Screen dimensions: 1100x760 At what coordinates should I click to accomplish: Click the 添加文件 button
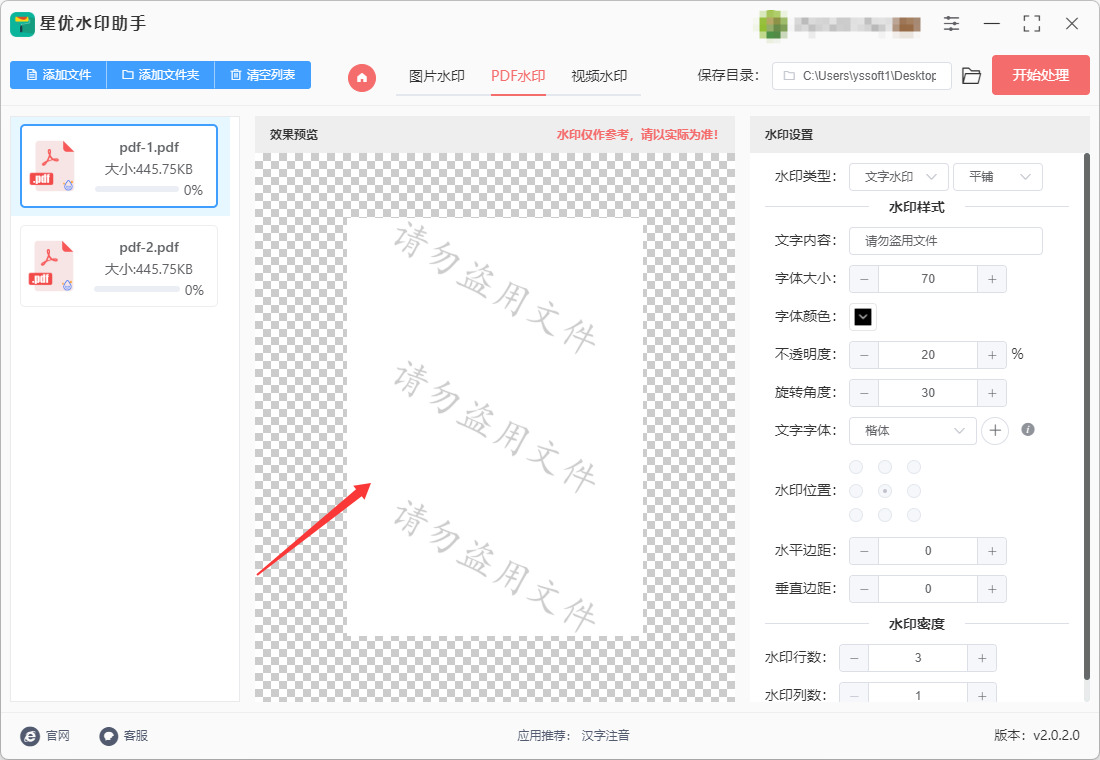[x=58, y=74]
